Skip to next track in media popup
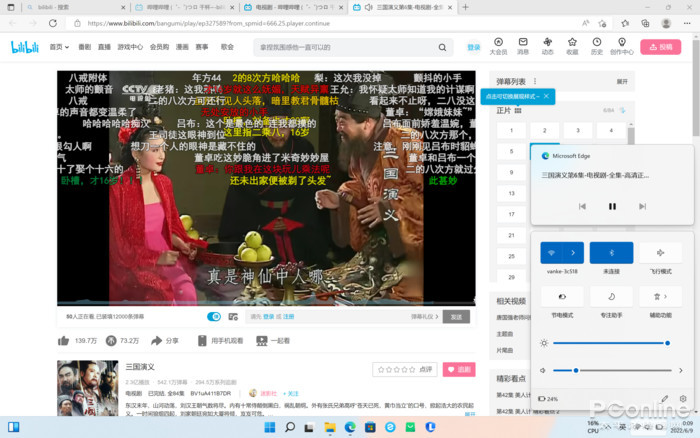Viewport: 700px width, 438px height. tap(642, 206)
